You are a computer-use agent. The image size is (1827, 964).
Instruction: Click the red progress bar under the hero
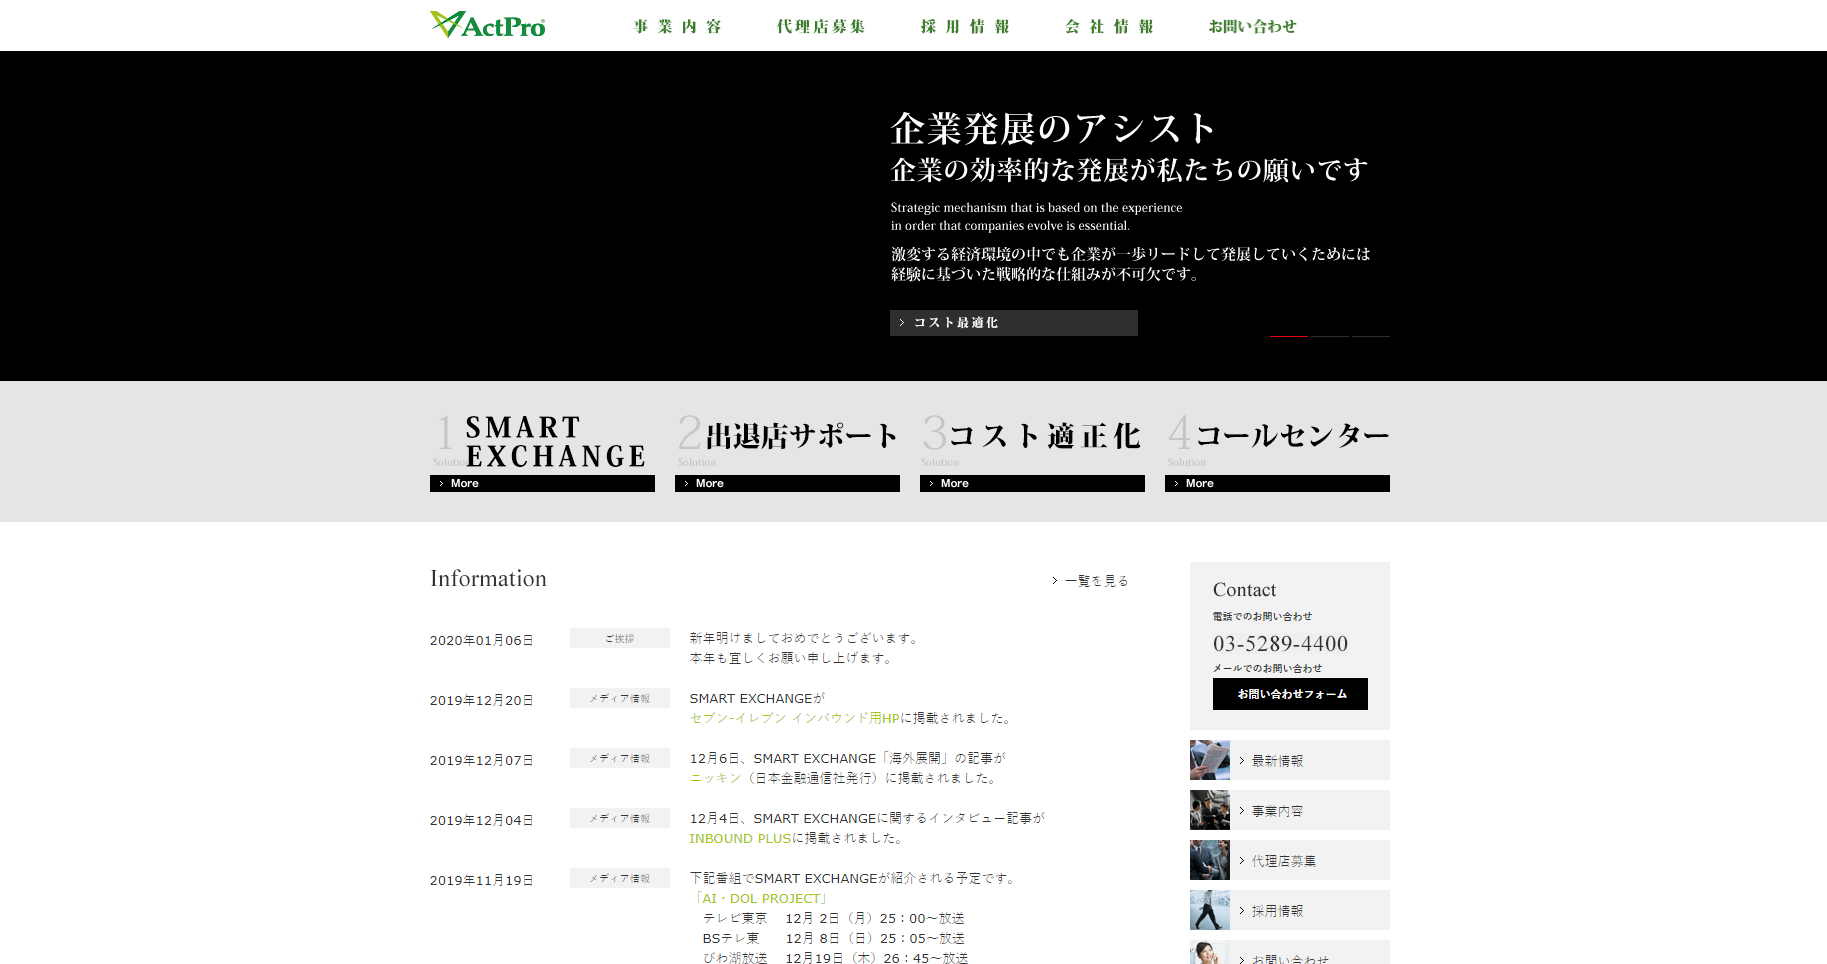pyautogui.click(x=1290, y=337)
